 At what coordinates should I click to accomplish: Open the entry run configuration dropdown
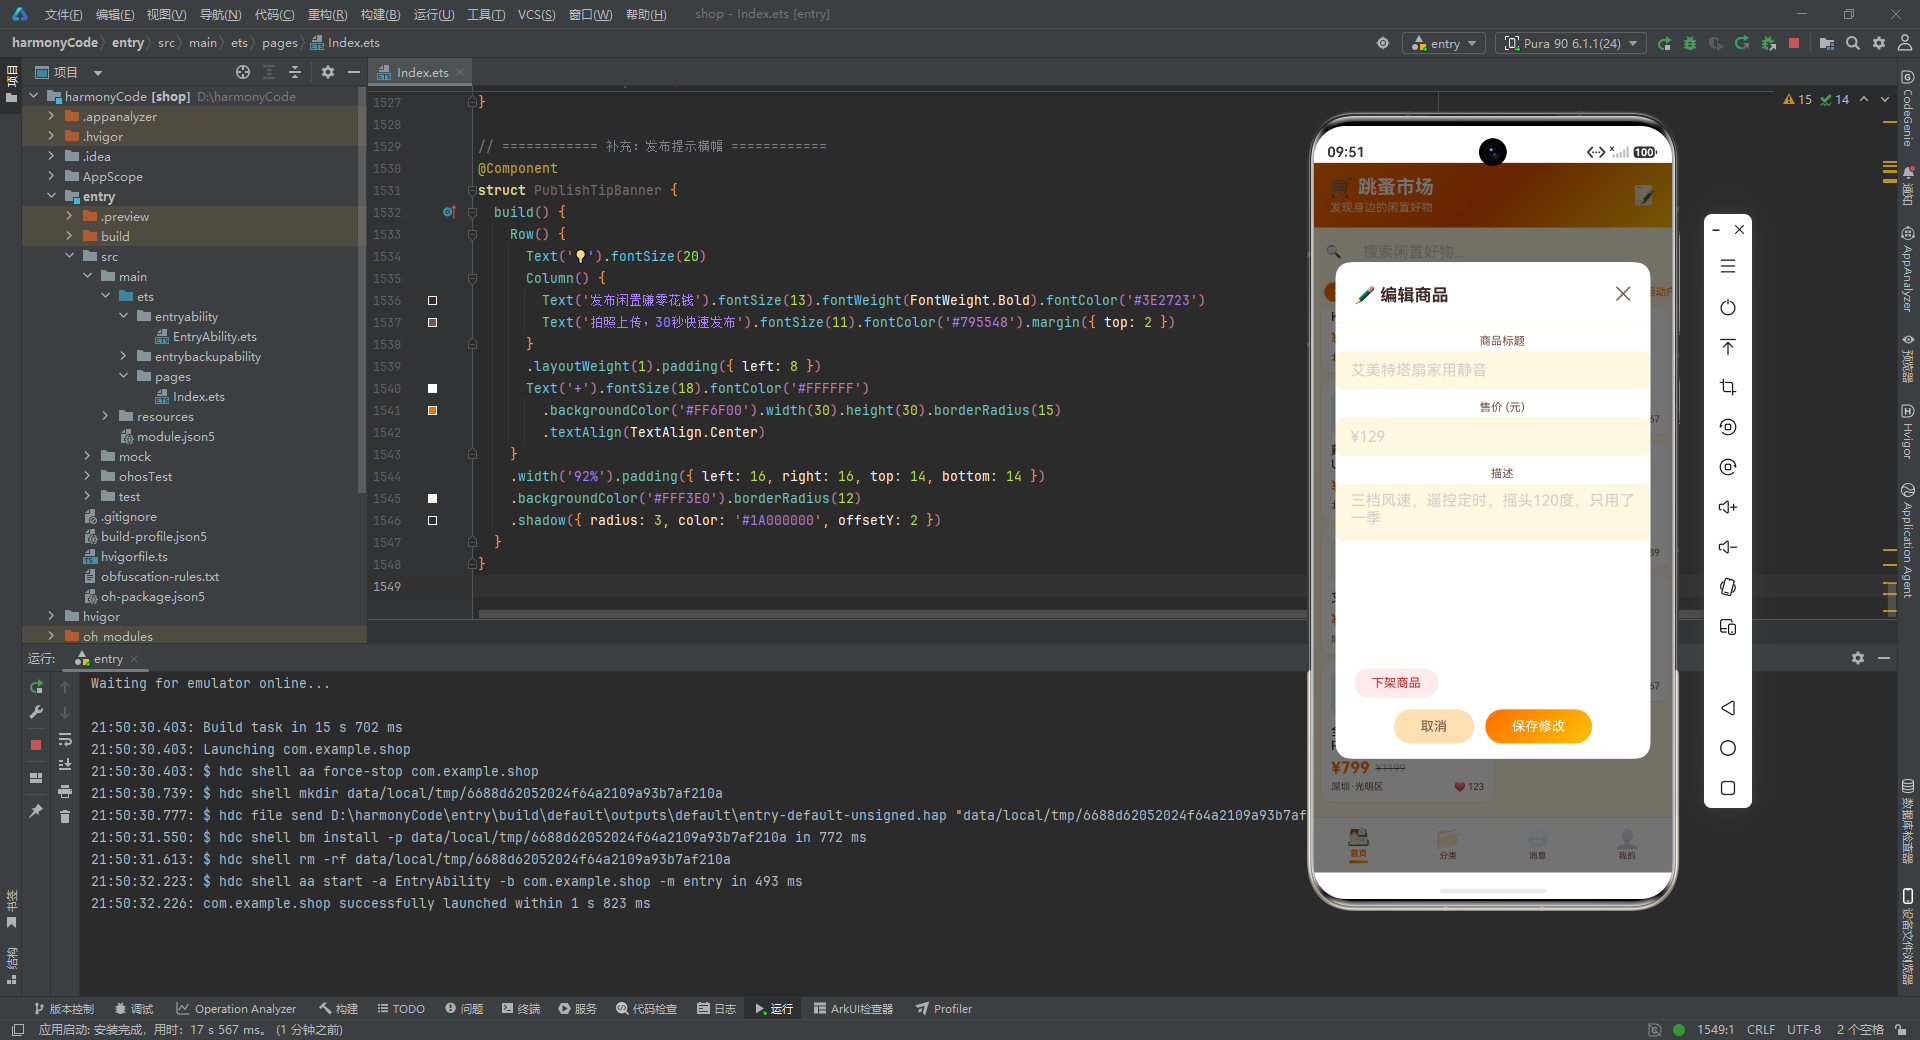[x=1445, y=44]
